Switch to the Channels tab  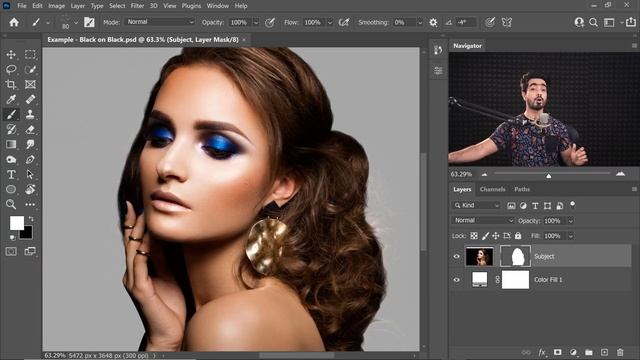click(492, 189)
